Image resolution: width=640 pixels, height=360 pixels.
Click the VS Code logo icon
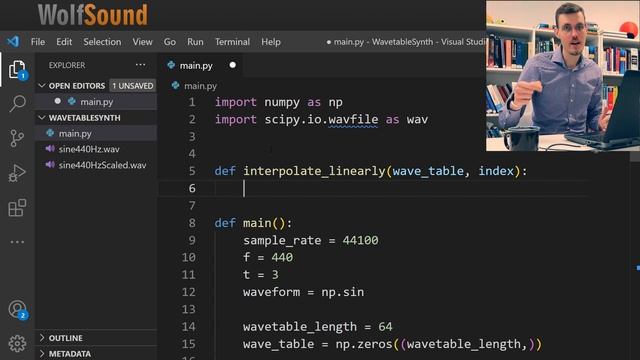click(x=13, y=41)
